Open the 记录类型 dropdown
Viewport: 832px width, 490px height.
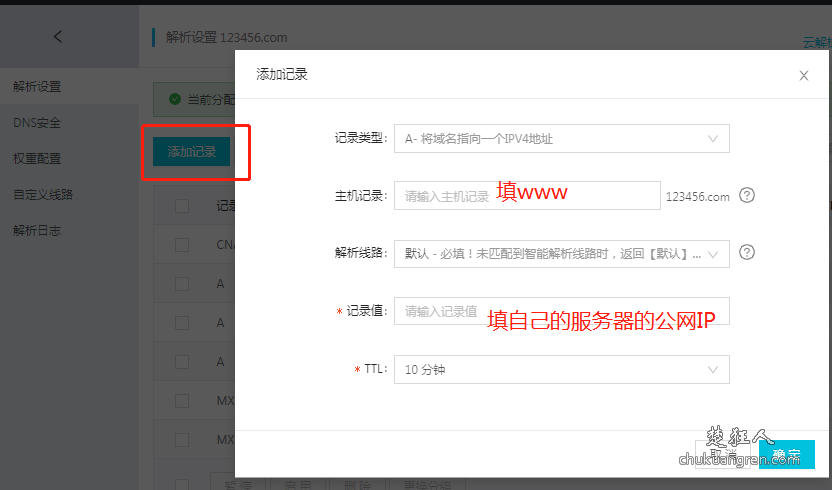(561, 139)
